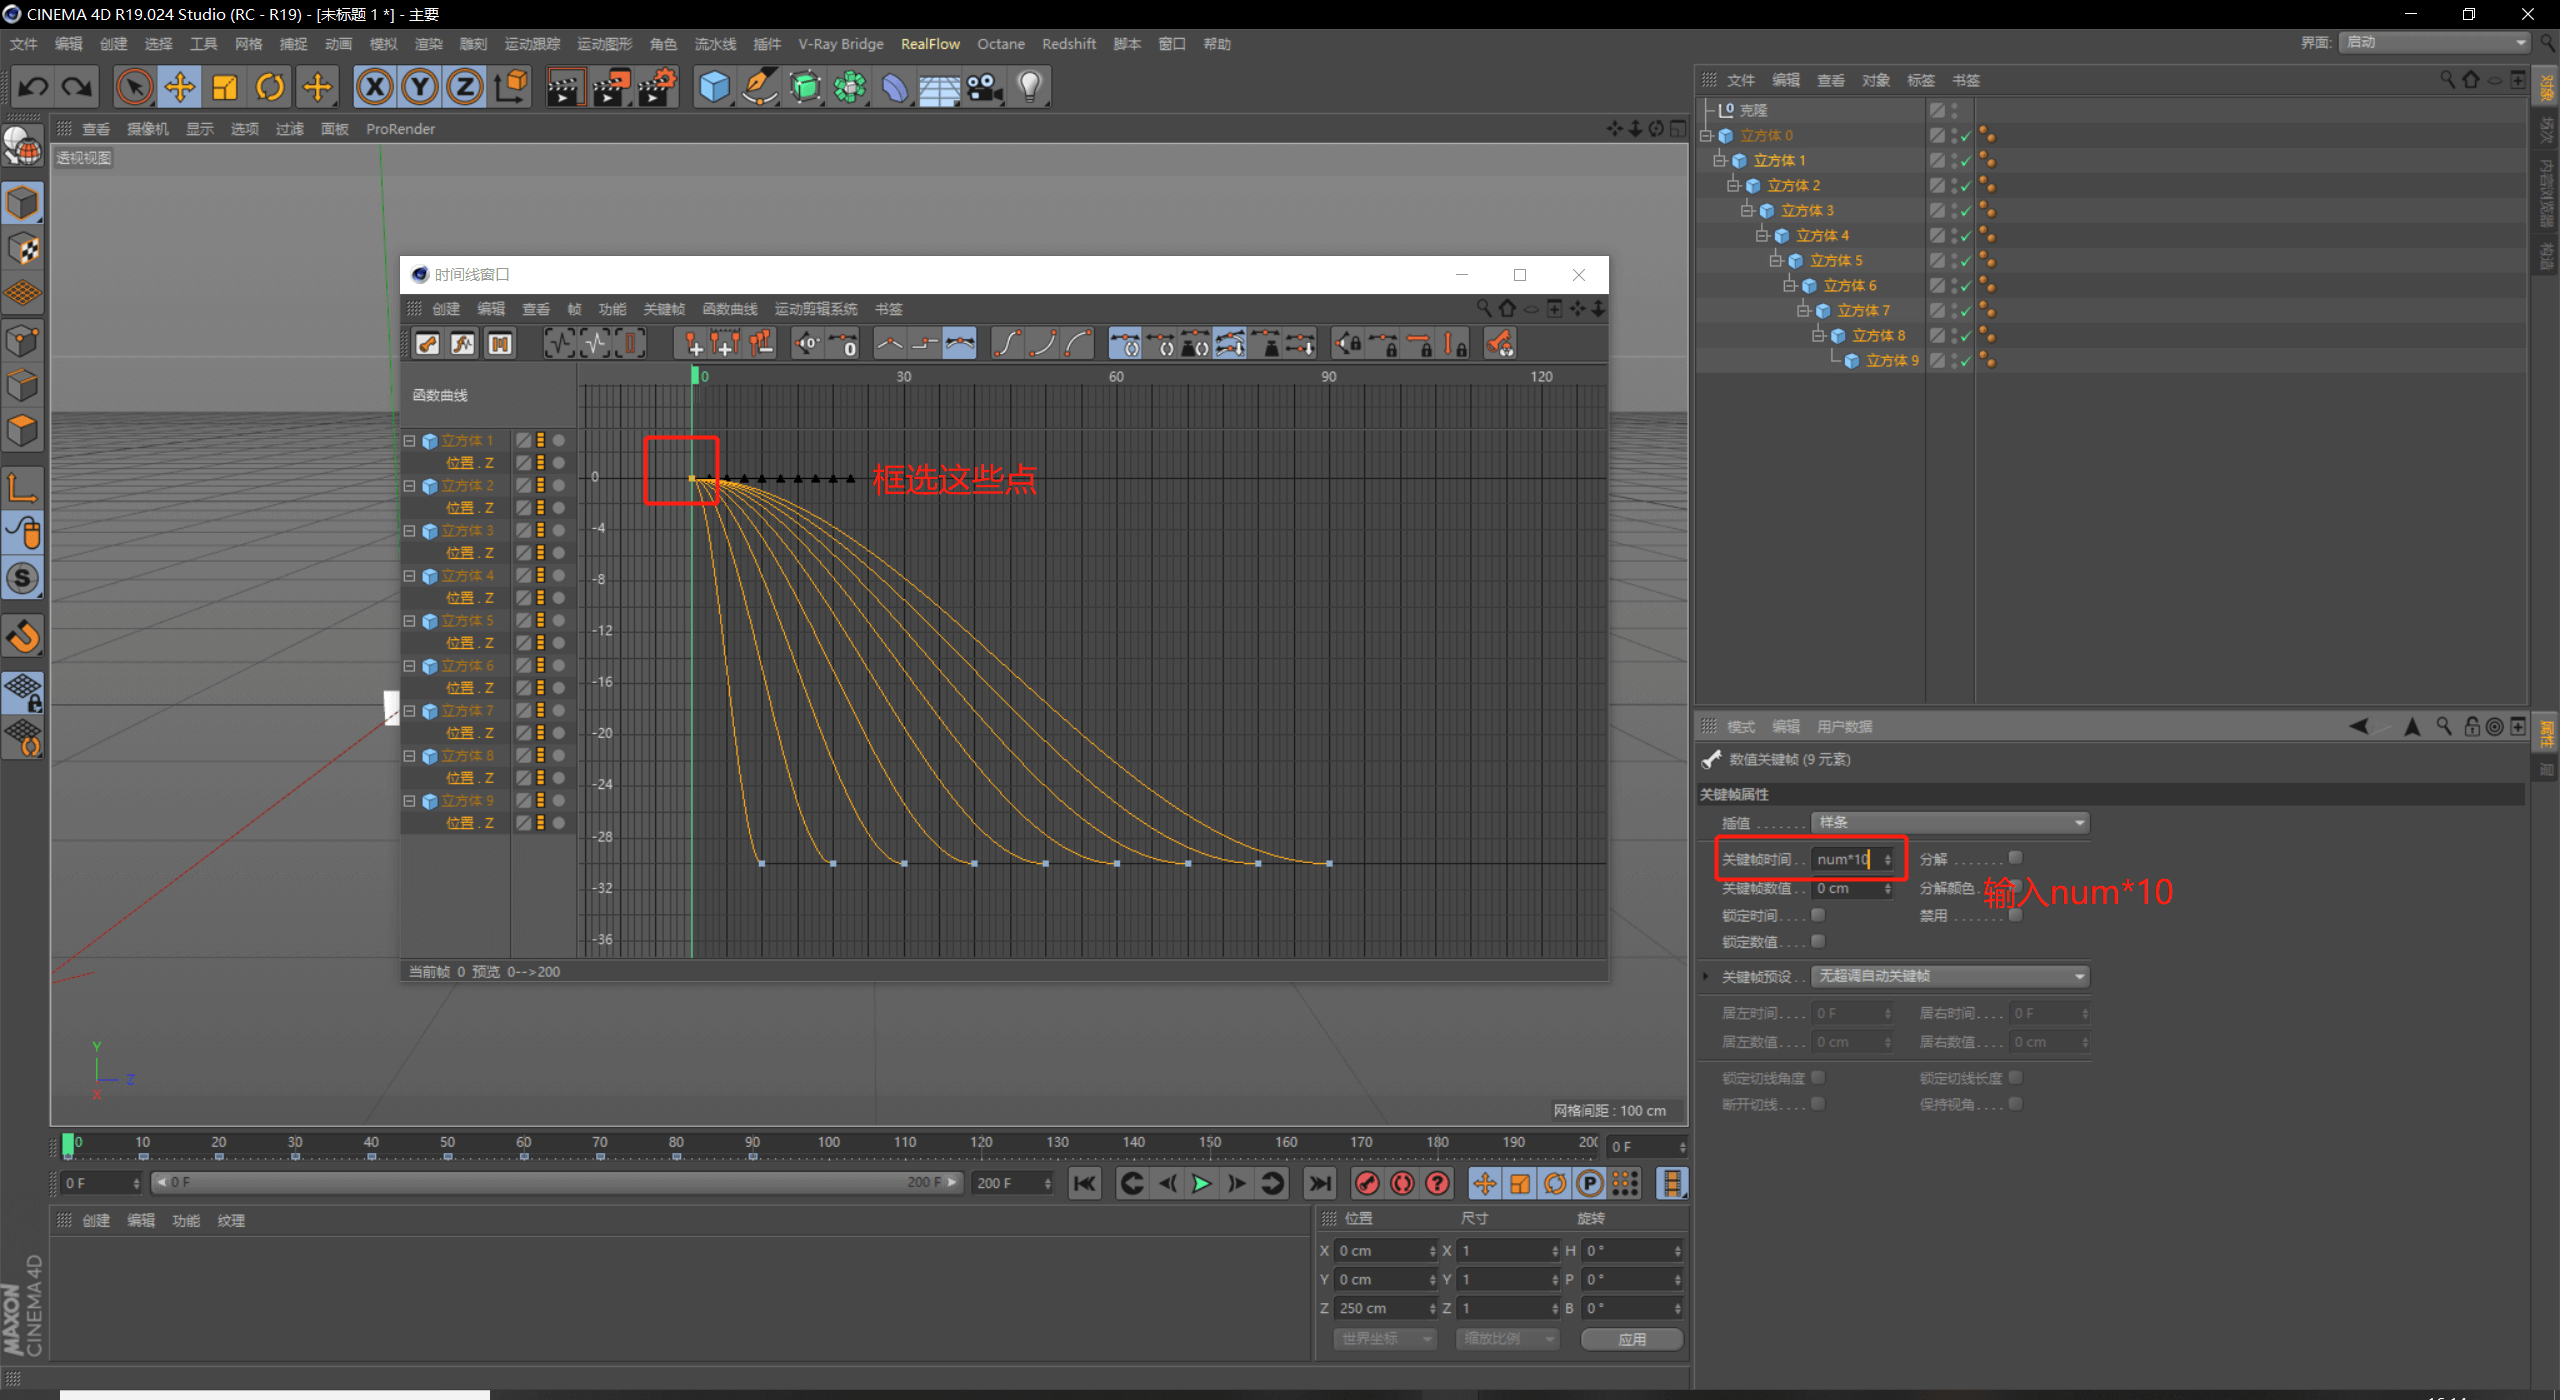The width and height of the screenshot is (2560, 1400).
Task: Open the 运动图形 menu
Action: [x=604, y=44]
